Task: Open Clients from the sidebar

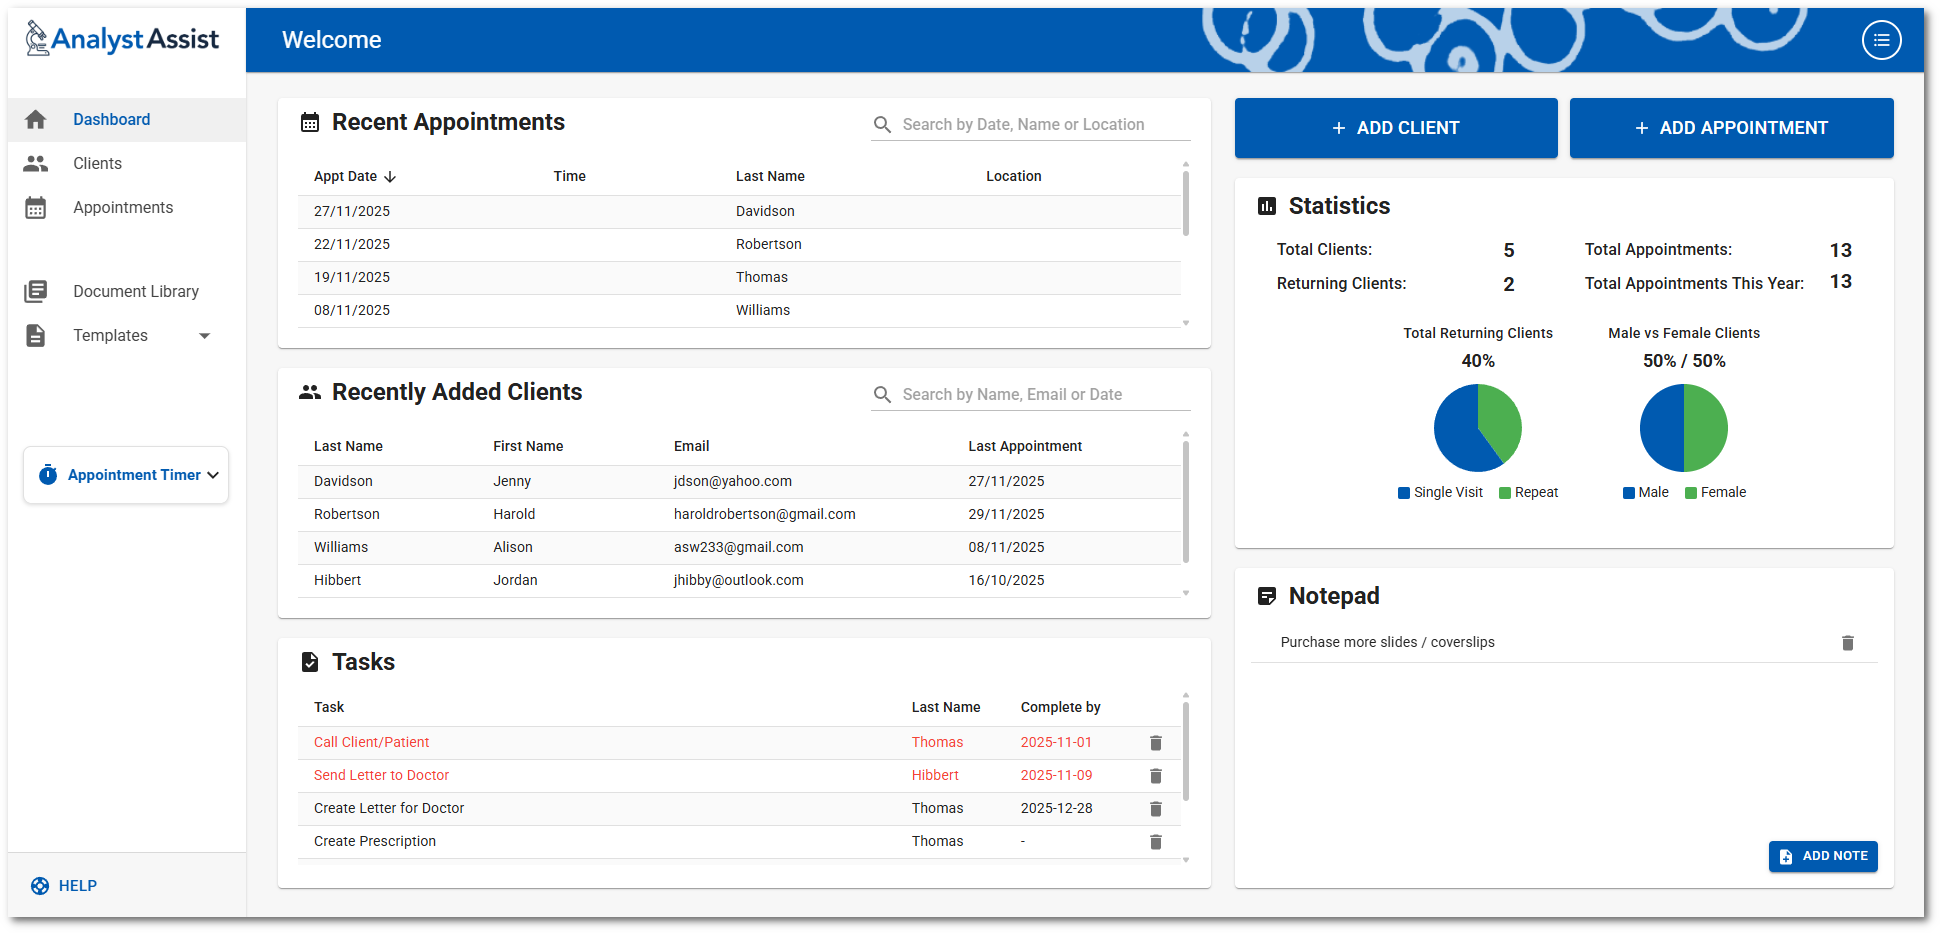Action: pos(97,163)
